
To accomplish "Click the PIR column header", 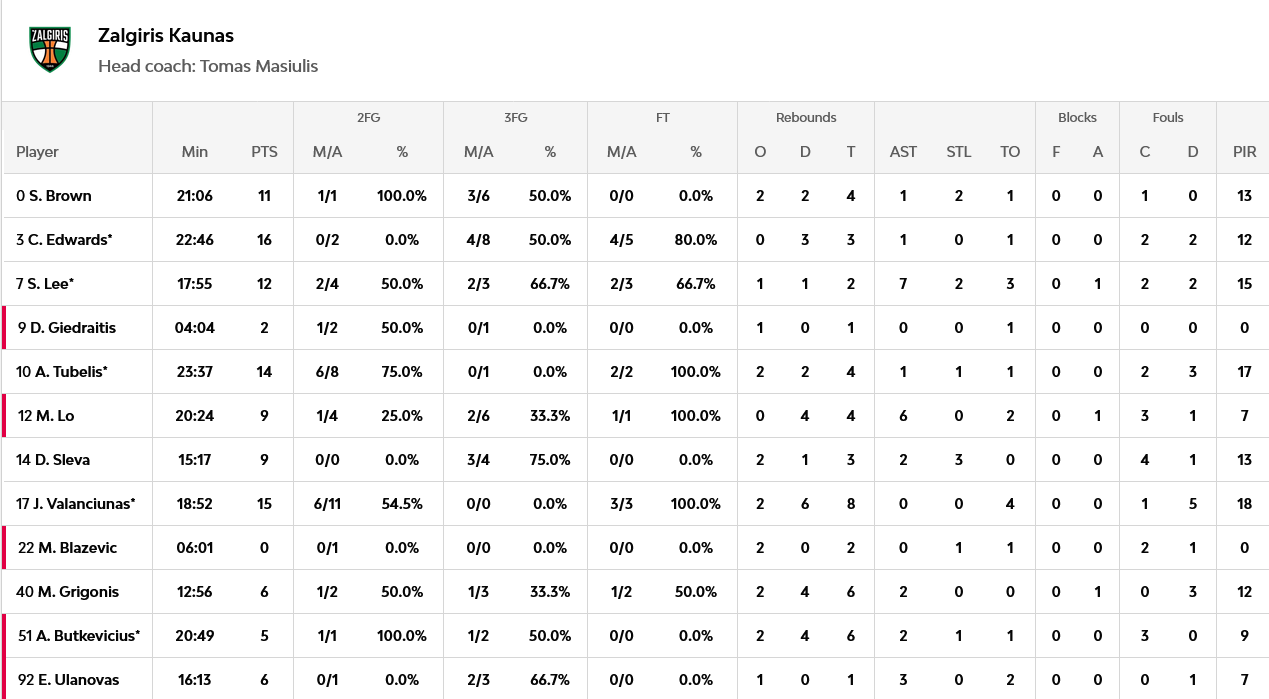I will pos(1244,152).
